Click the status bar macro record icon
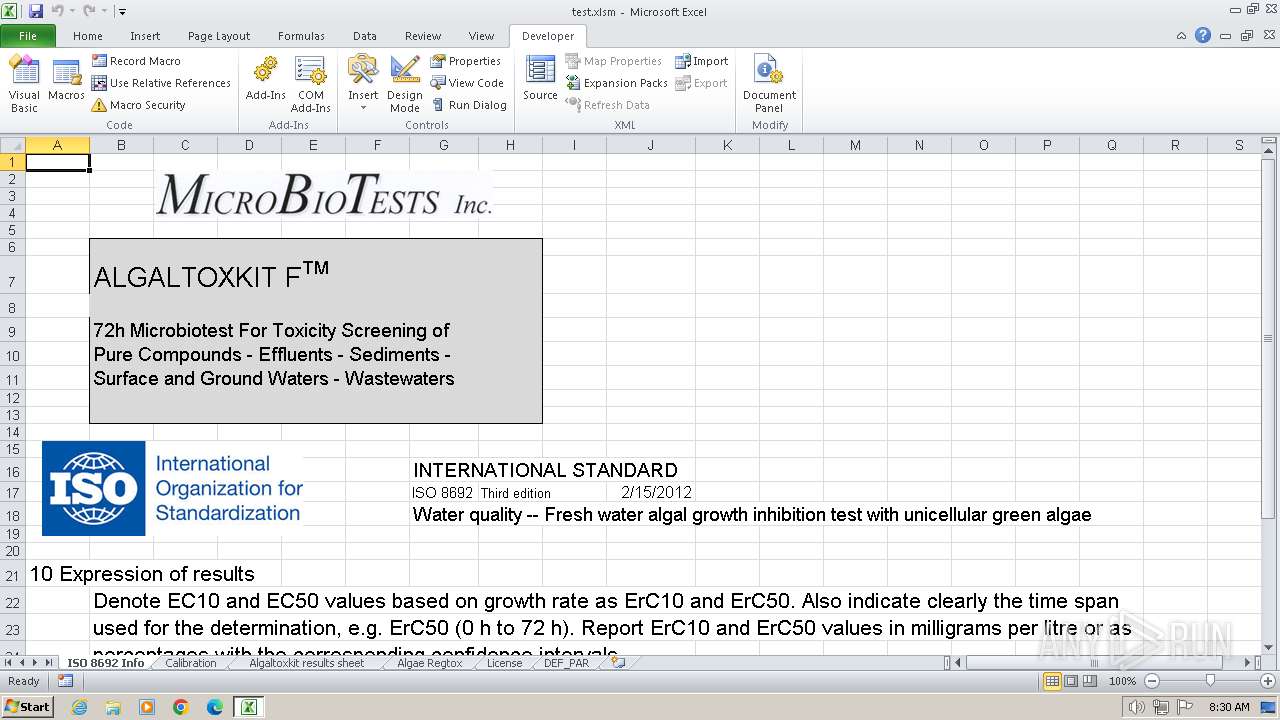This screenshot has width=1280, height=720. coord(65,681)
